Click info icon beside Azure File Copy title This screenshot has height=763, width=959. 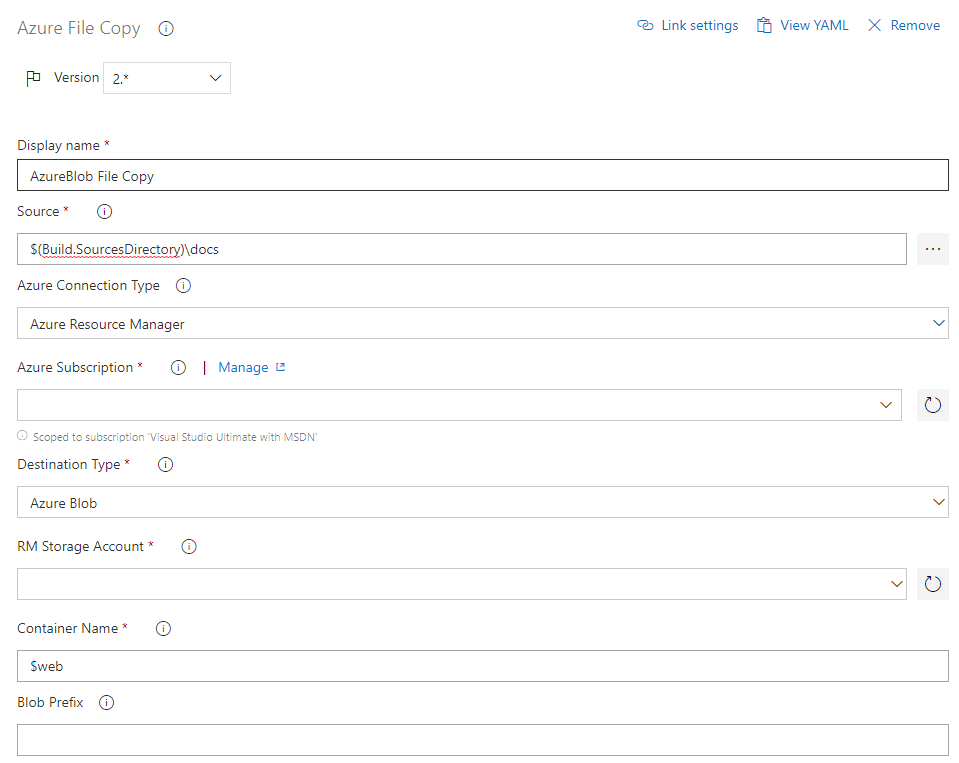(166, 29)
